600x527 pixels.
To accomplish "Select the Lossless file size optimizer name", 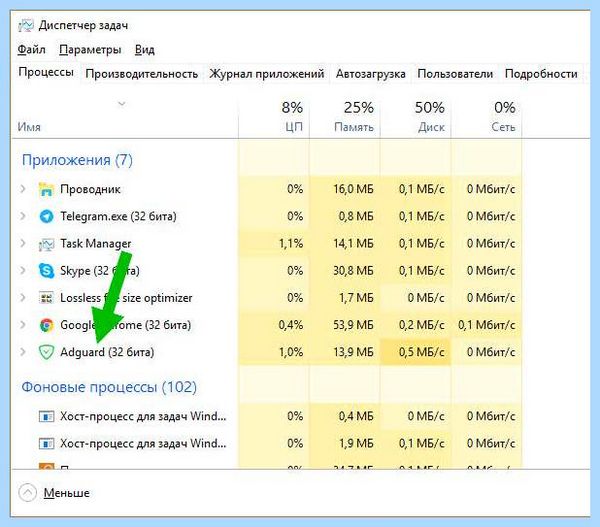I will 126,298.
